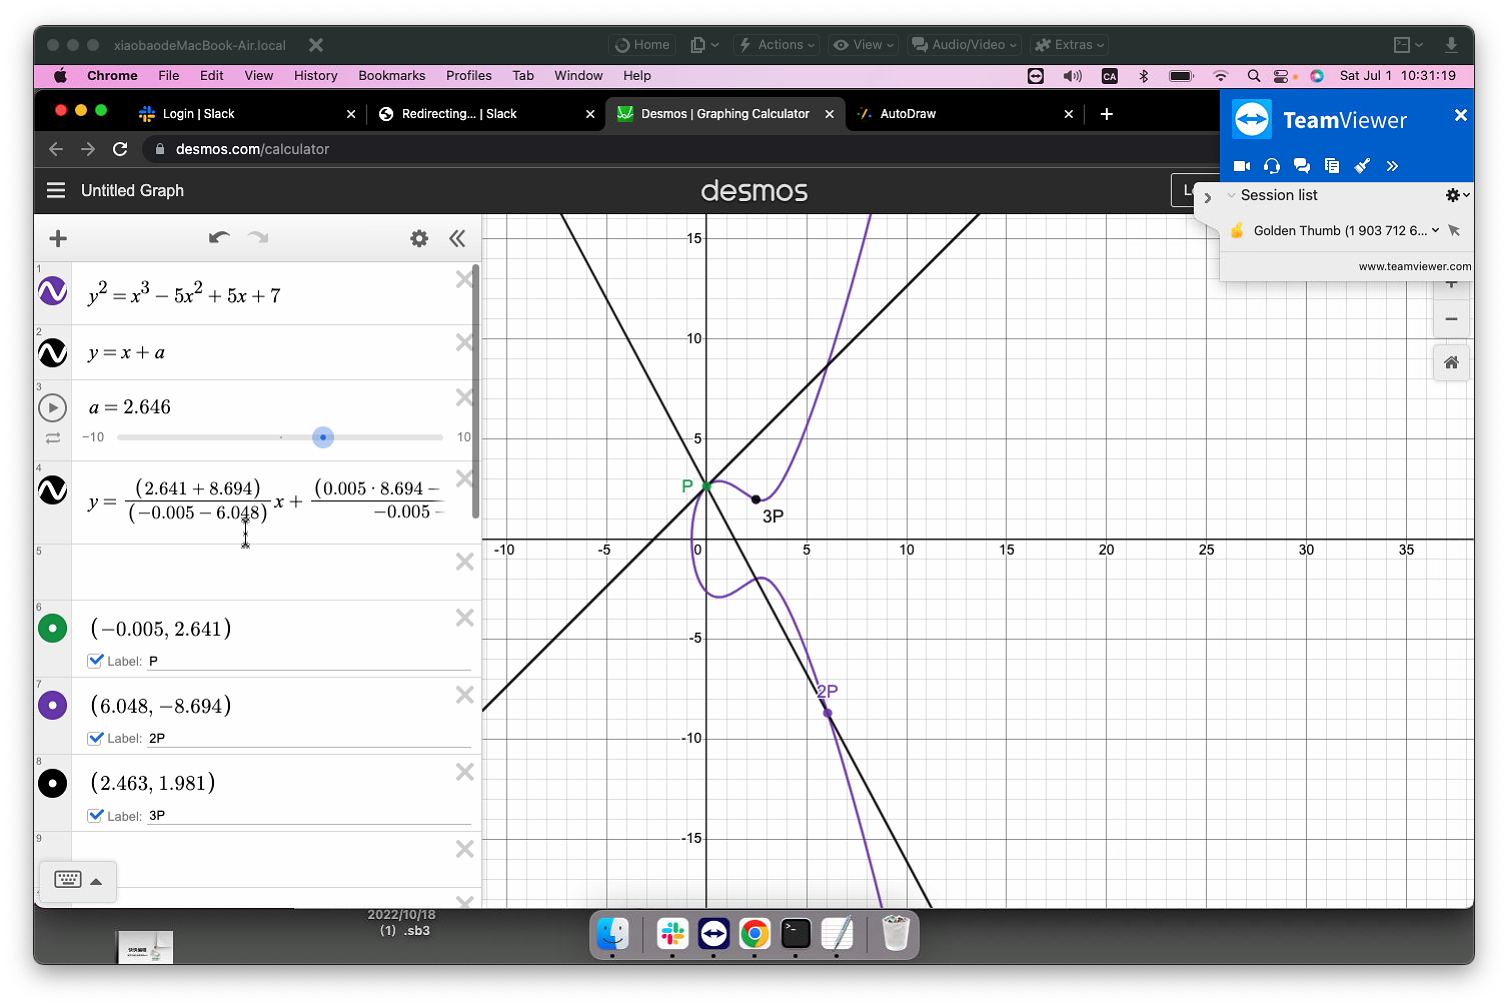
Task: Collapse the Desmos expression list
Action: pyautogui.click(x=457, y=238)
